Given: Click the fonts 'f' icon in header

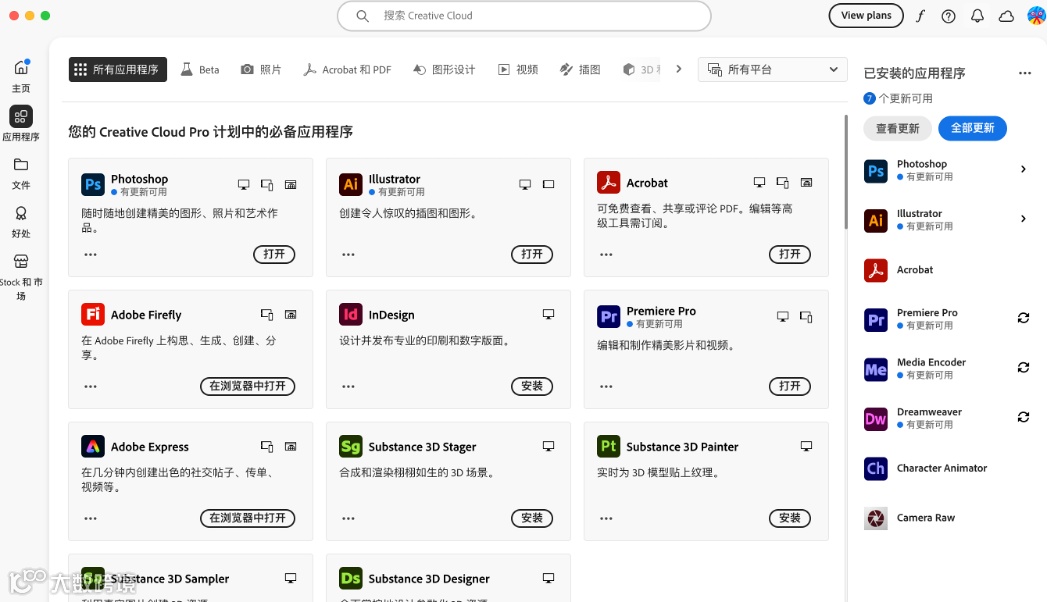Looking at the screenshot, I should (x=920, y=16).
